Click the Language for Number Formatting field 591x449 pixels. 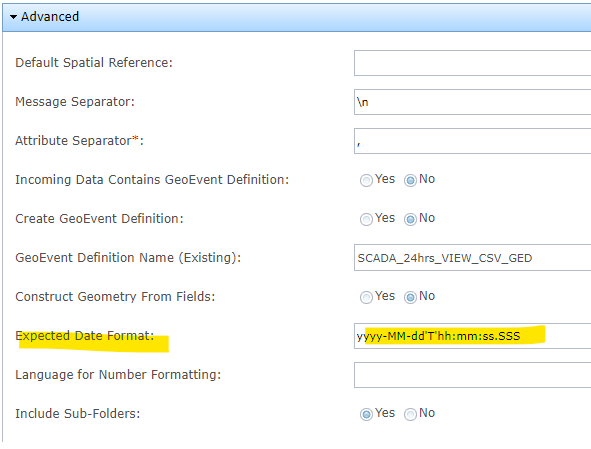click(x=473, y=375)
